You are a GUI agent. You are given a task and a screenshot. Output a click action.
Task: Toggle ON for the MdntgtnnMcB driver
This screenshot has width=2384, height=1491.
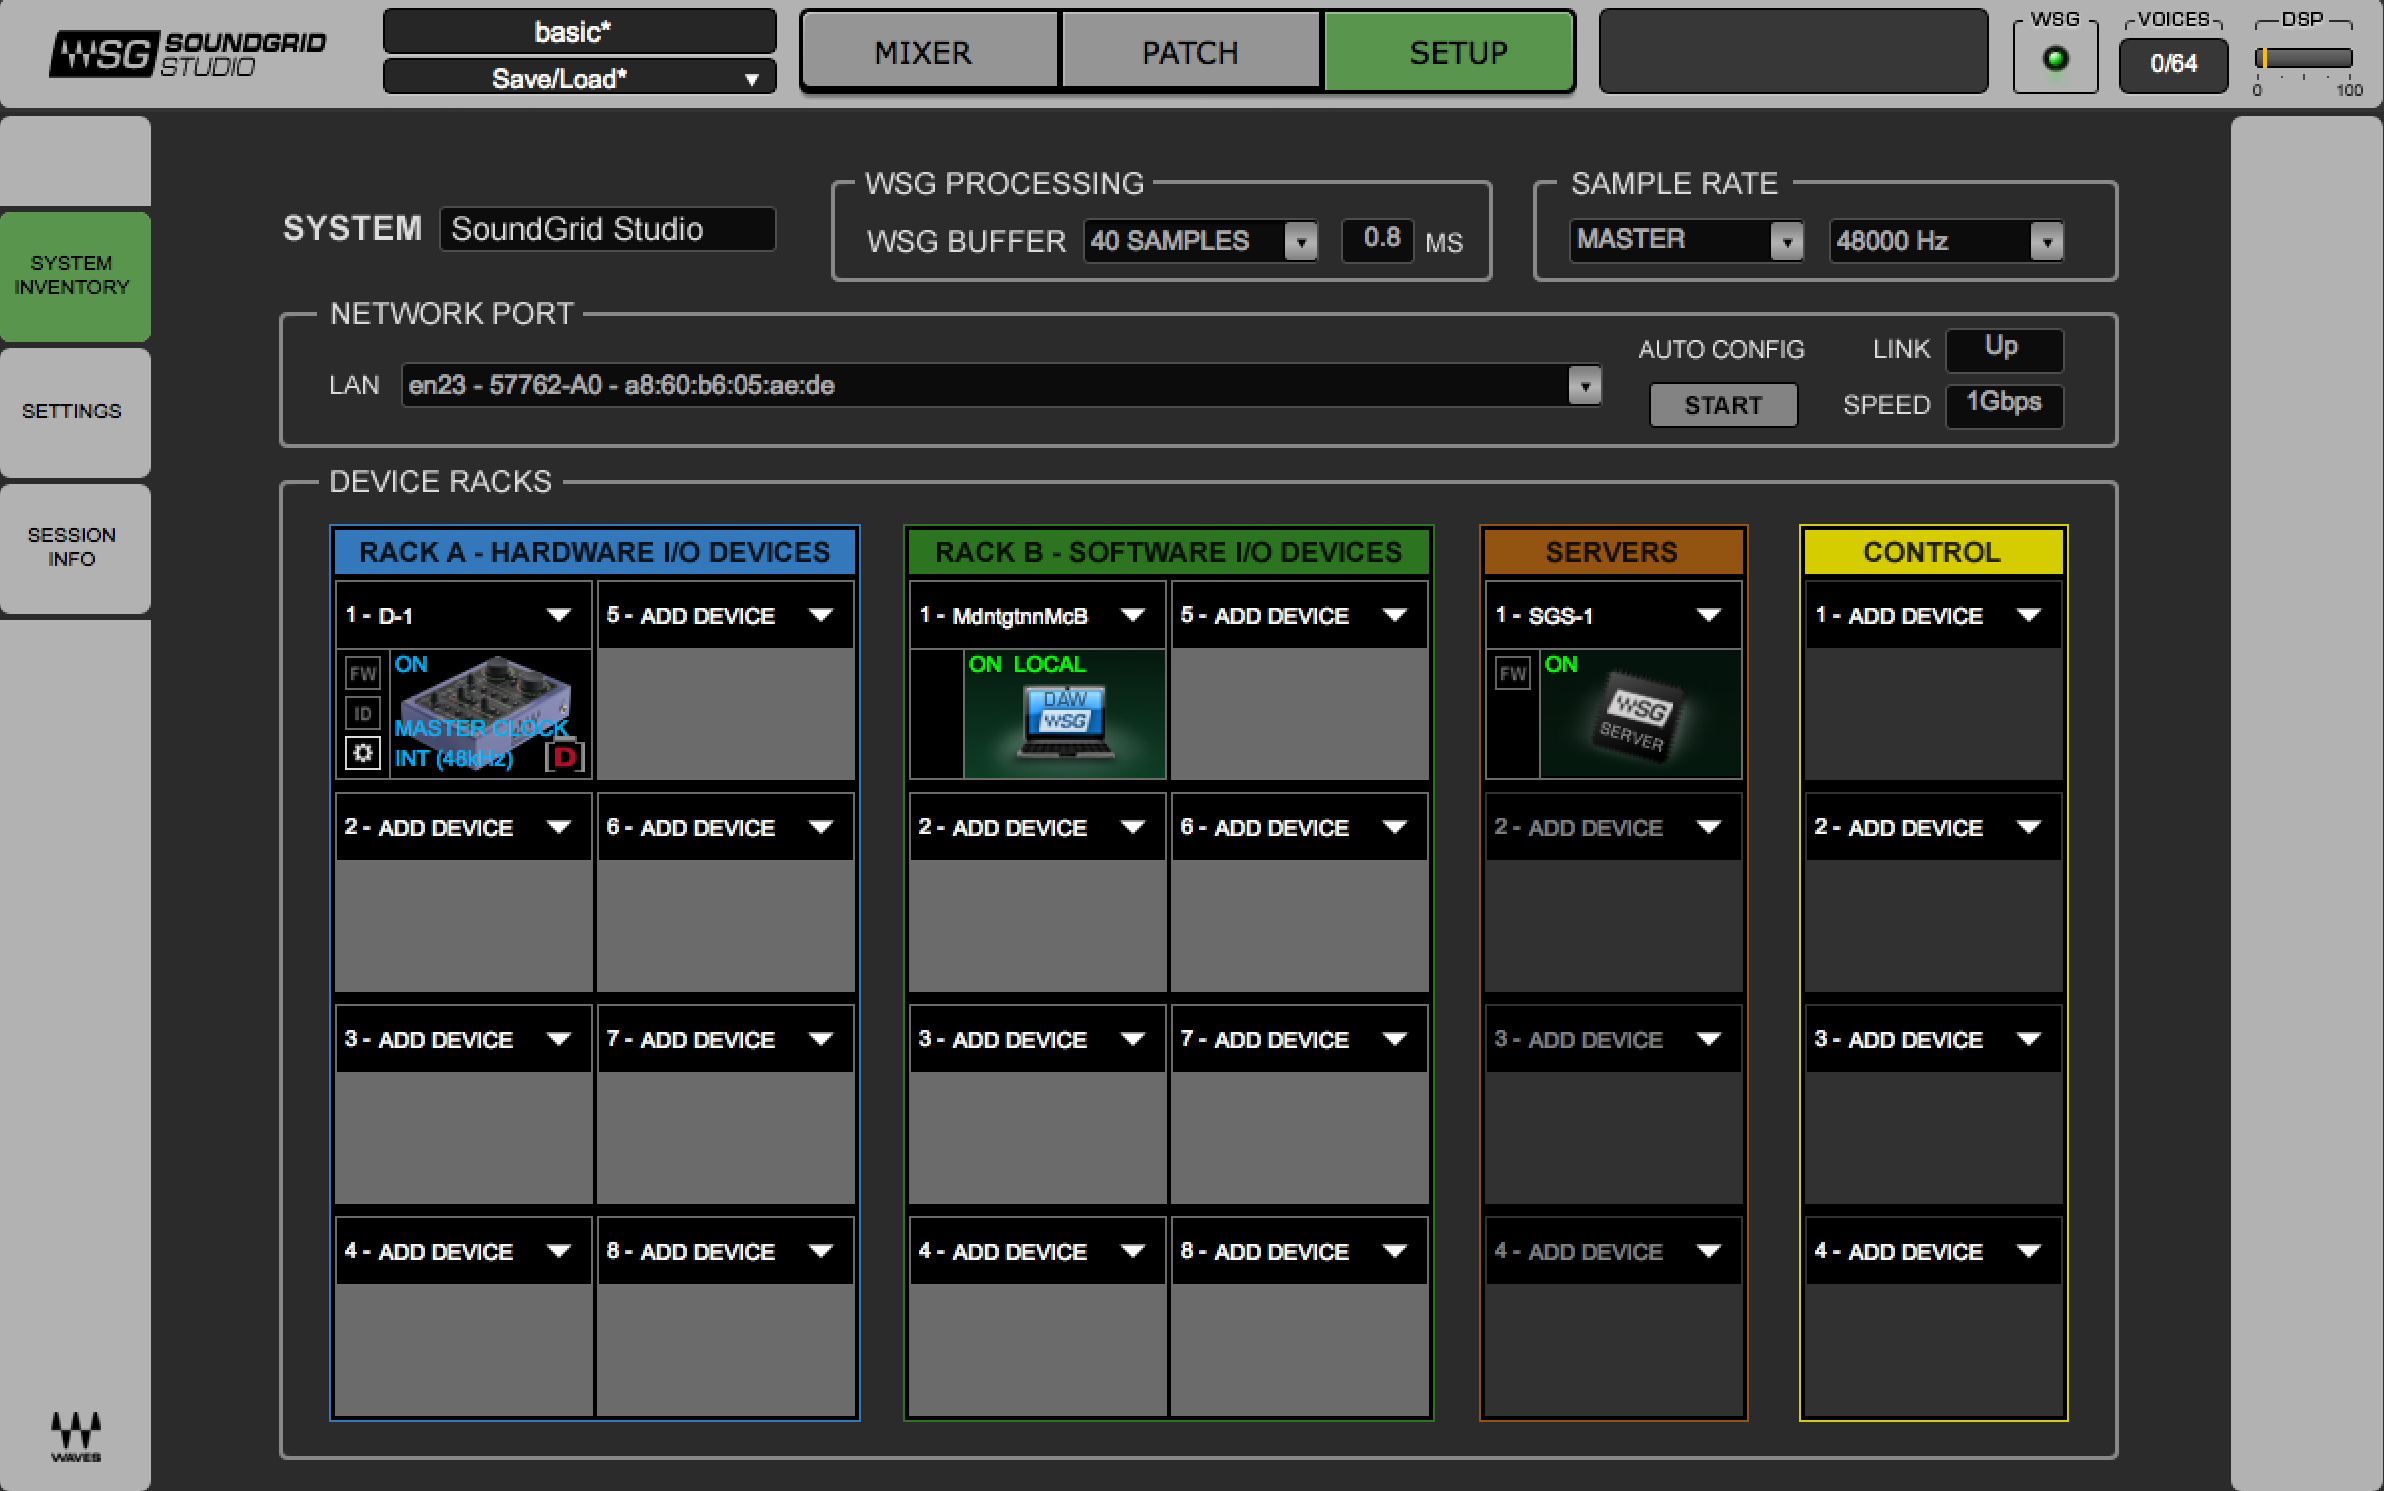tap(985, 664)
